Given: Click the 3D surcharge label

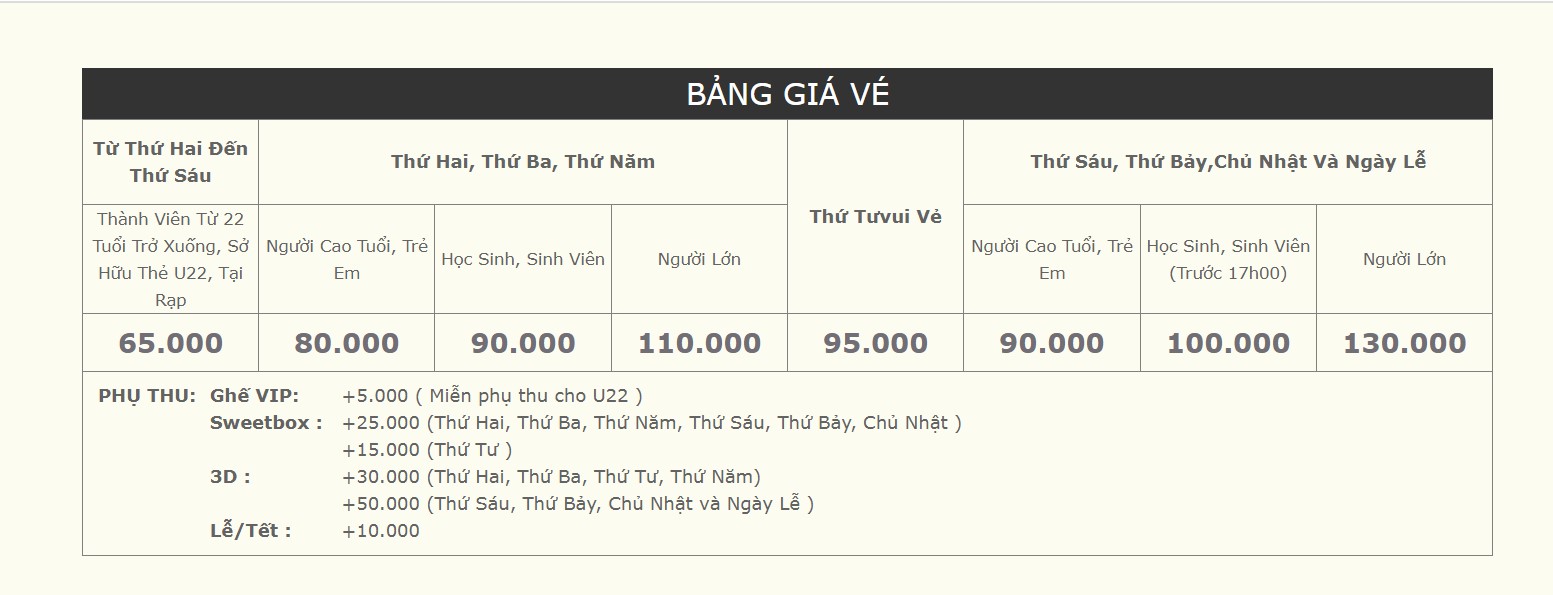Looking at the screenshot, I should click(x=230, y=477).
